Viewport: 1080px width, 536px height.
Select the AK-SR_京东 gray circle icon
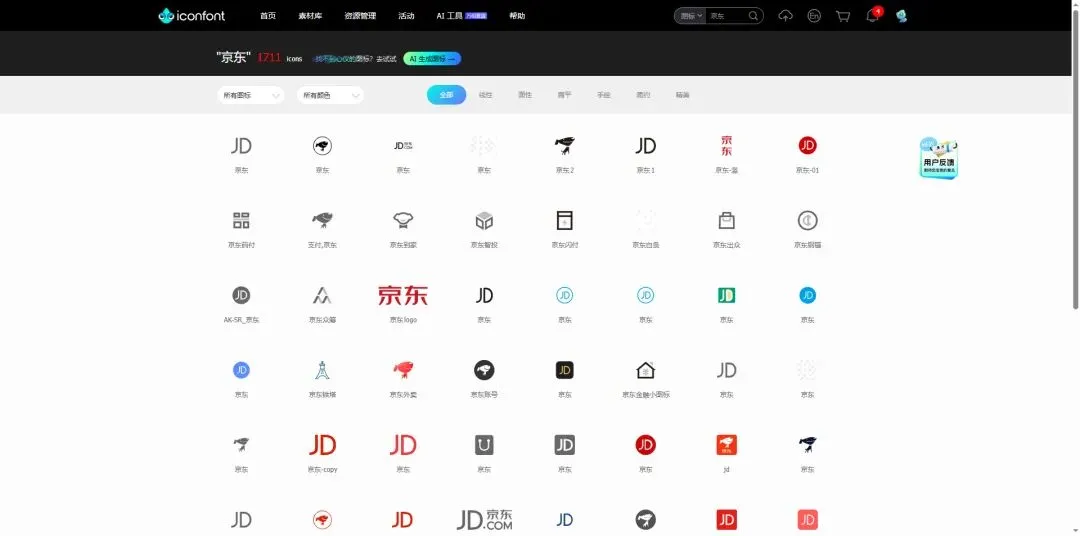tap(241, 295)
